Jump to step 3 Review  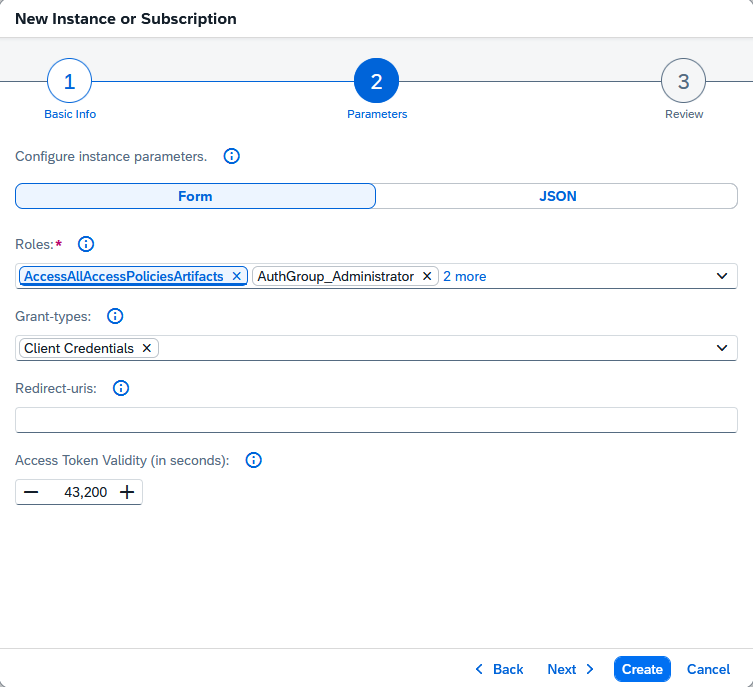tap(683, 82)
